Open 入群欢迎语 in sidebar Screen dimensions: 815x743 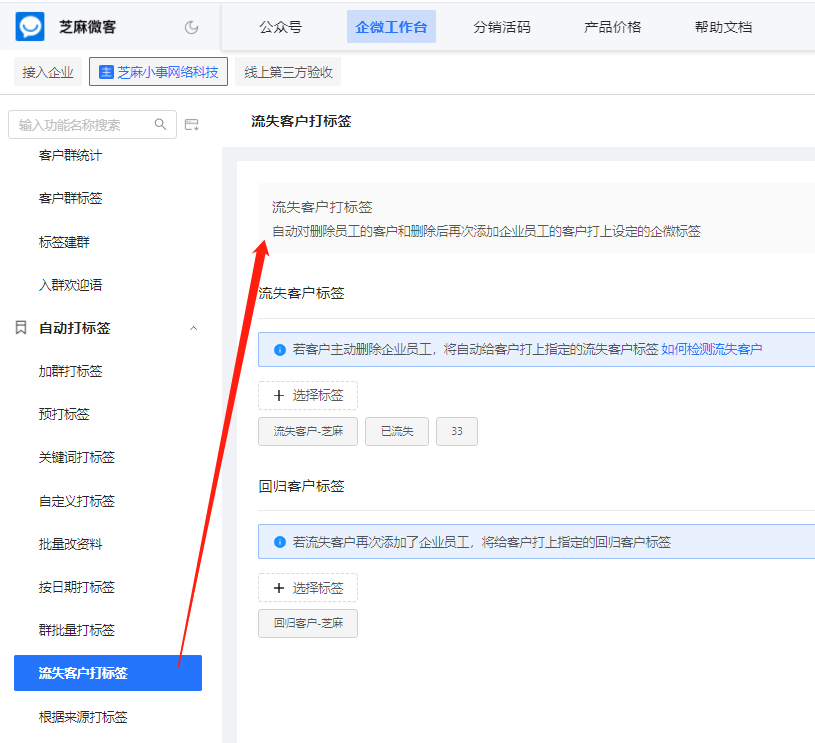coord(70,285)
